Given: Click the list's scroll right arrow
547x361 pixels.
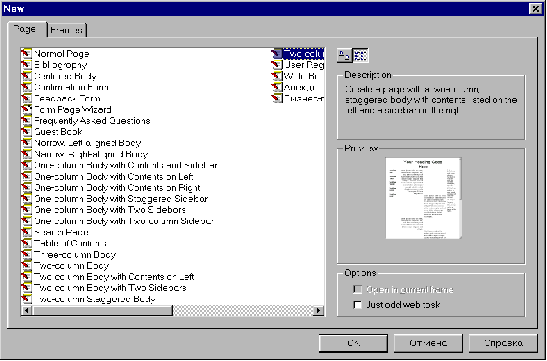Looking at the screenshot, I should (318, 310).
